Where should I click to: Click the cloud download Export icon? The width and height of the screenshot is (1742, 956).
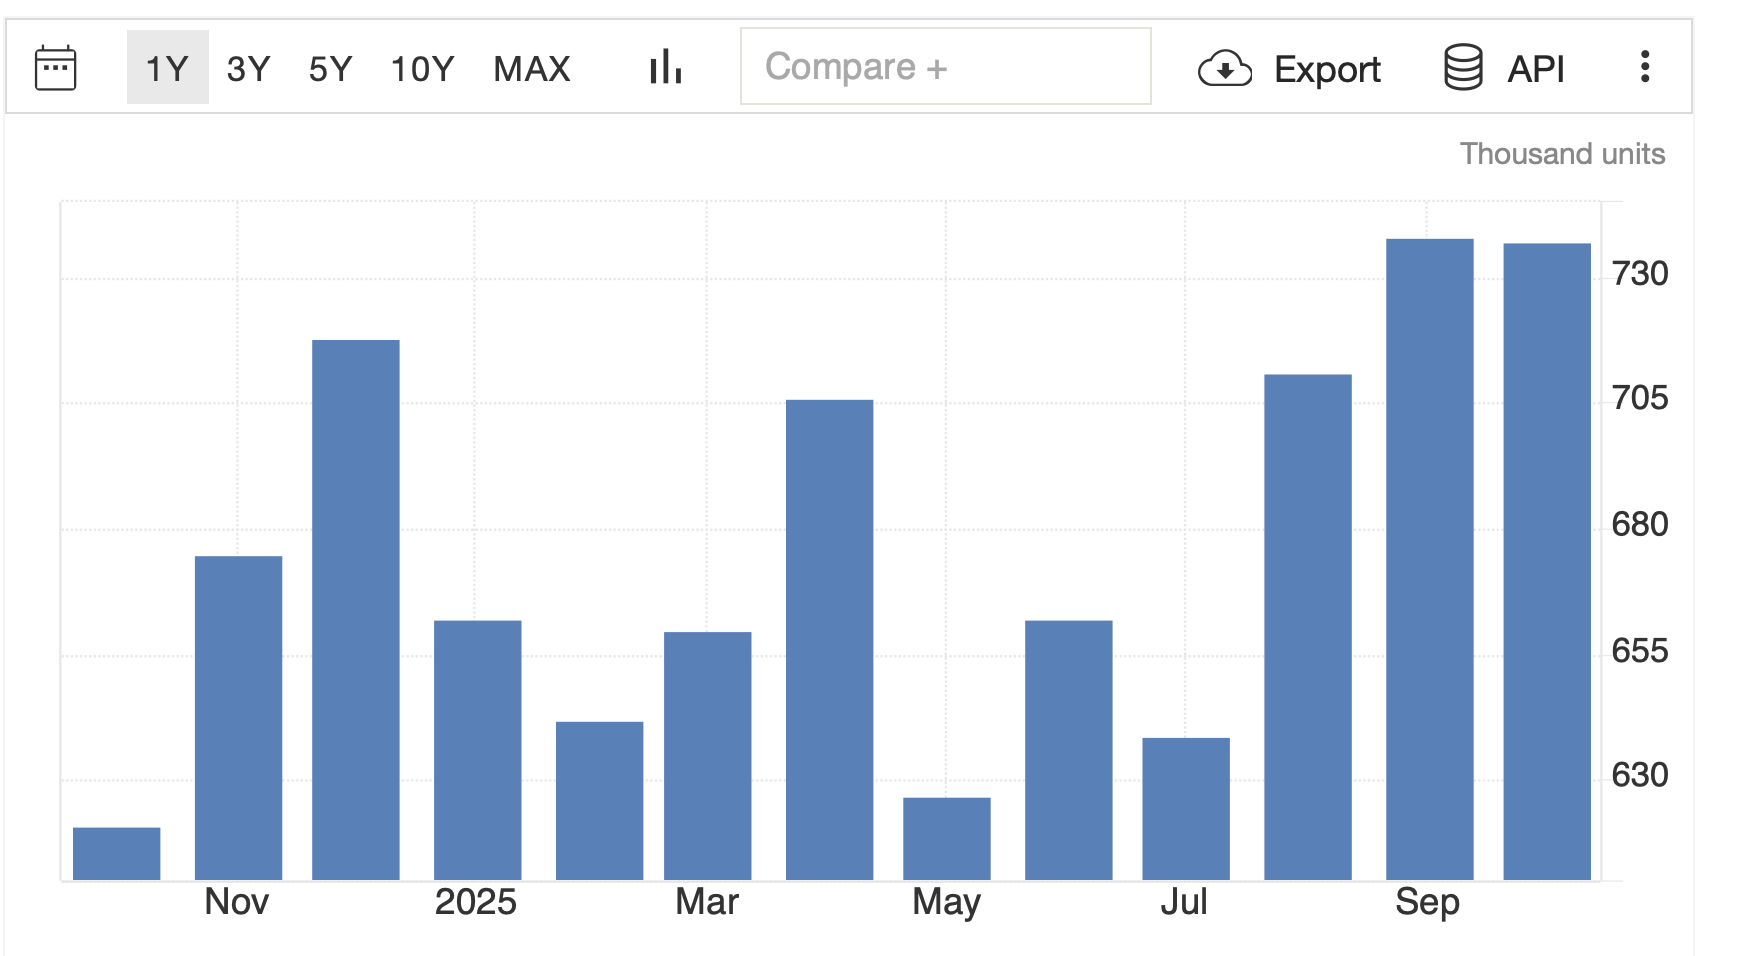pyautogui.click(x=1224, y=69)
